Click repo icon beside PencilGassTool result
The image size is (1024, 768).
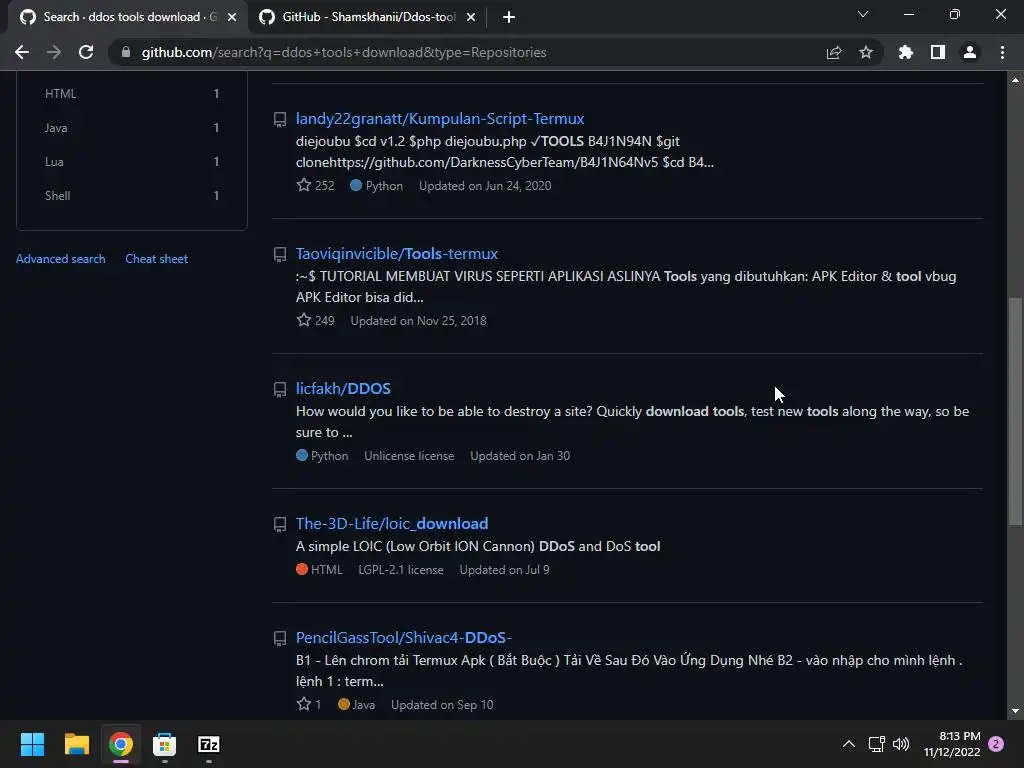pos(280,639)
